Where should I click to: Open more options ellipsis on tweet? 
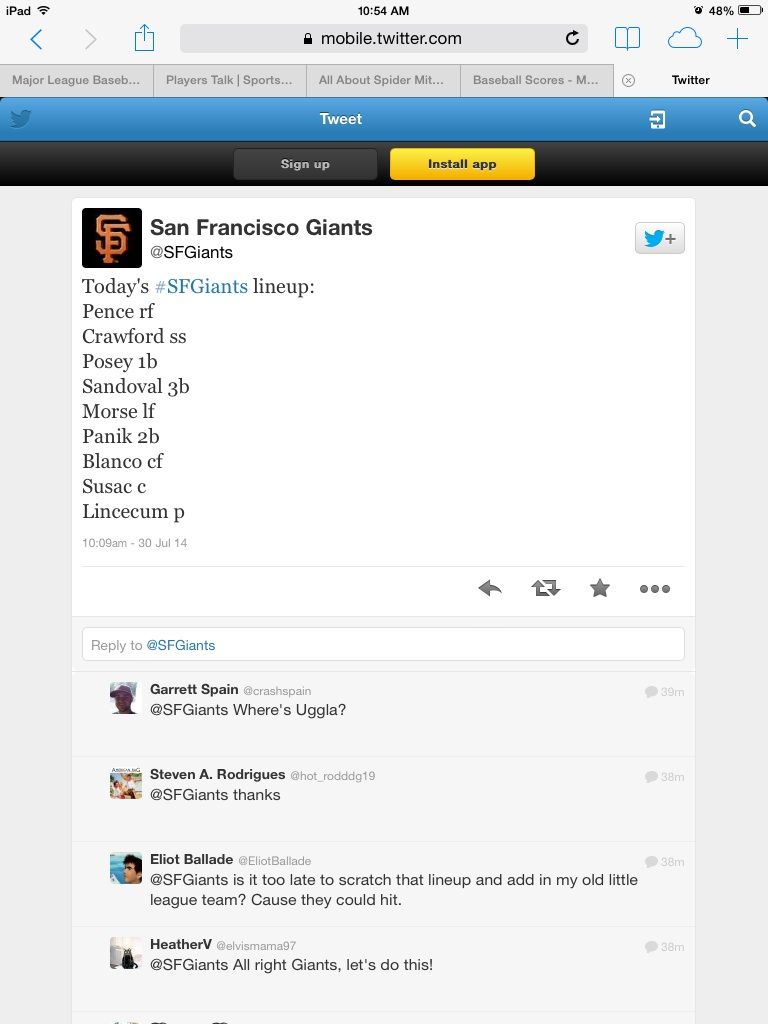(655, 589)
